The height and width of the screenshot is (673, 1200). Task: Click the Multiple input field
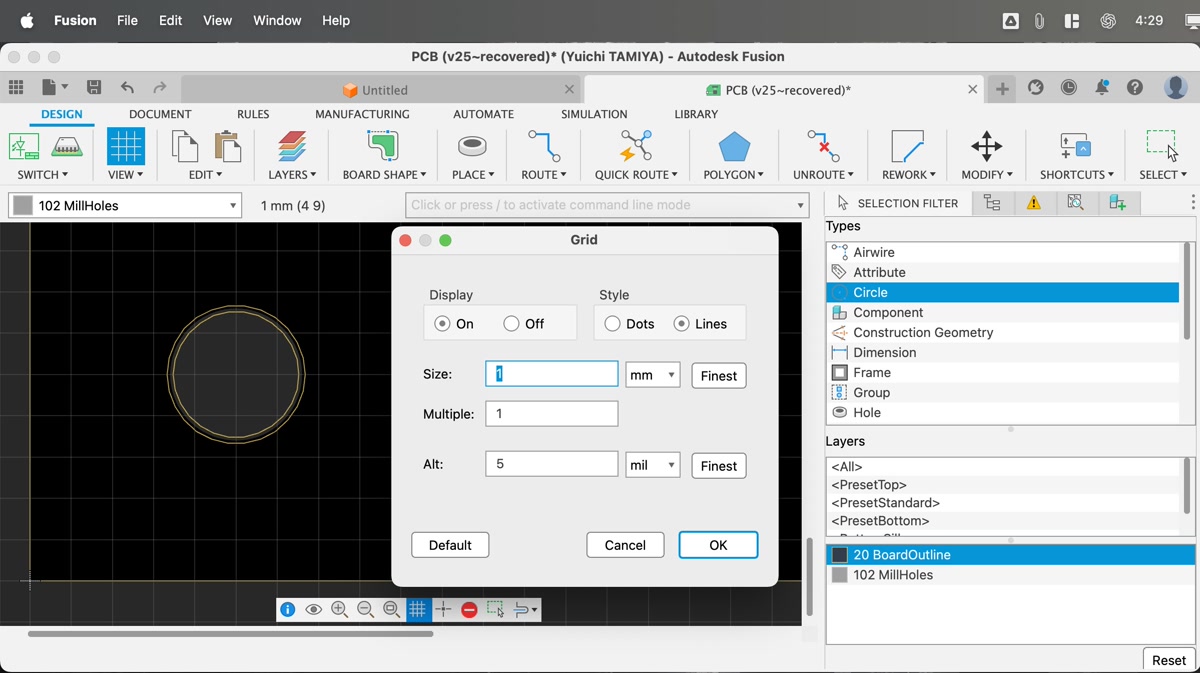click(551, 414)
